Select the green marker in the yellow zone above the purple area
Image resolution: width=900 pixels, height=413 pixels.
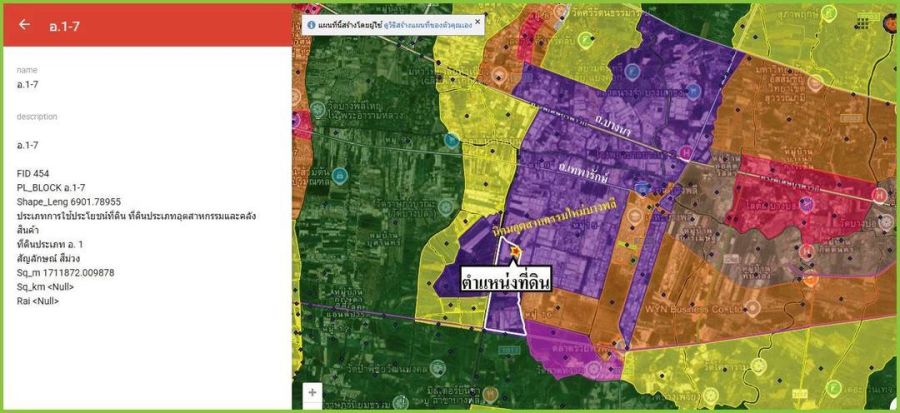586,41
